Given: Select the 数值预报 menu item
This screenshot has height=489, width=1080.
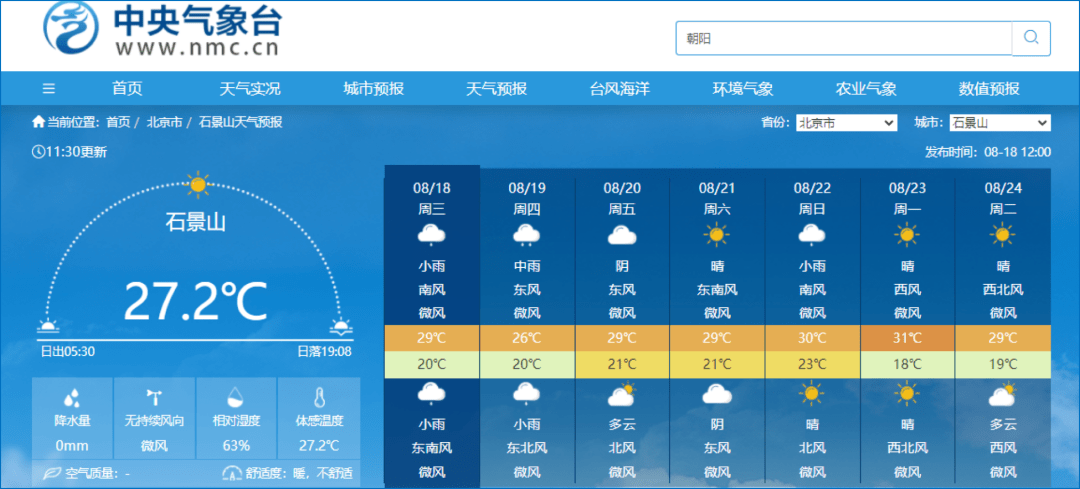Looking at the screenshot, I should pos(989,88).
